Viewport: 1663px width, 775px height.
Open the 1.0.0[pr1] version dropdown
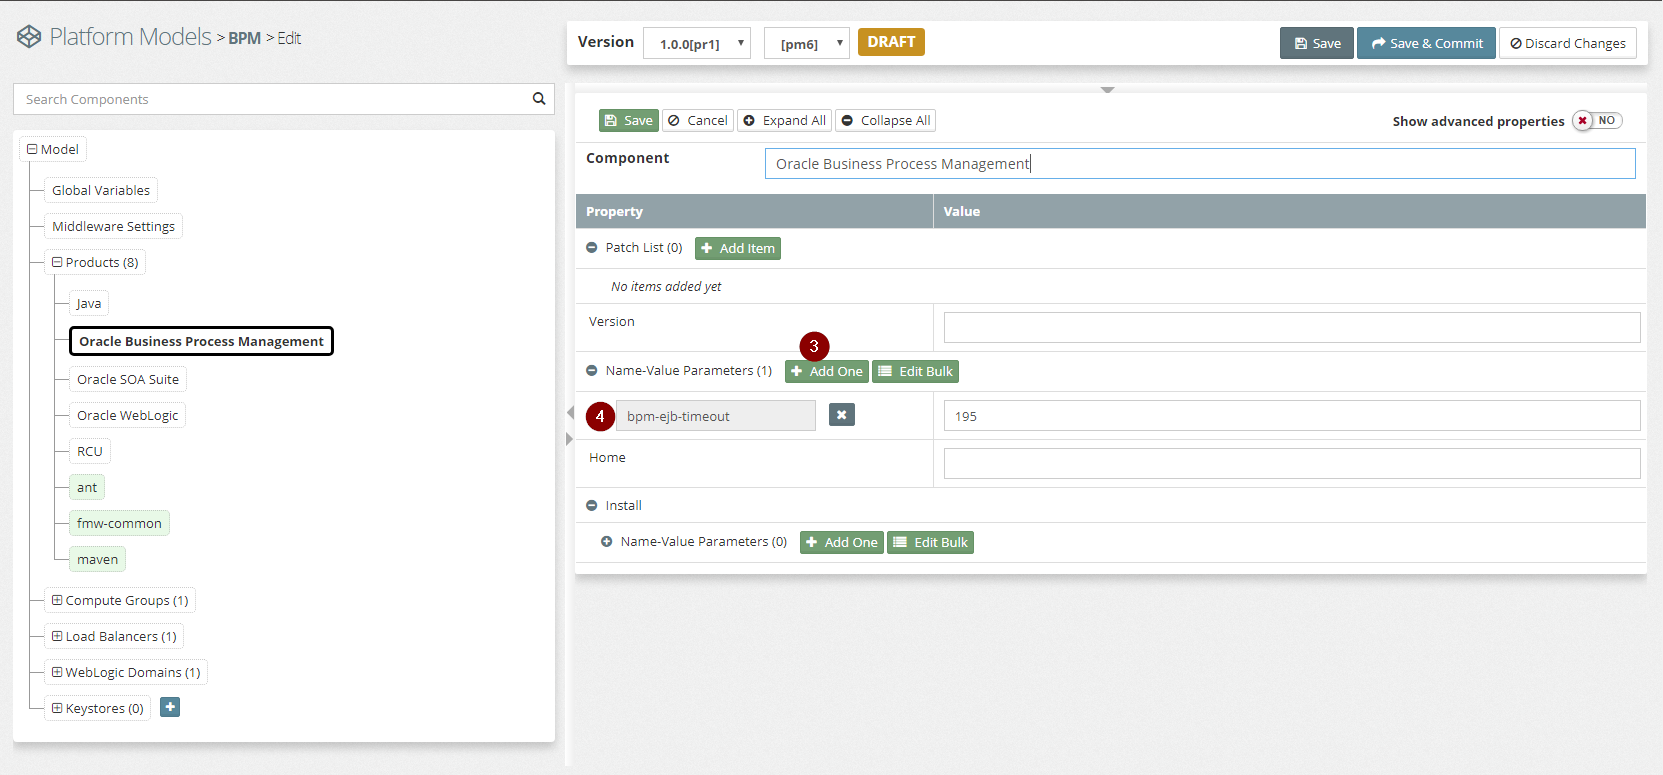(697, 43)
